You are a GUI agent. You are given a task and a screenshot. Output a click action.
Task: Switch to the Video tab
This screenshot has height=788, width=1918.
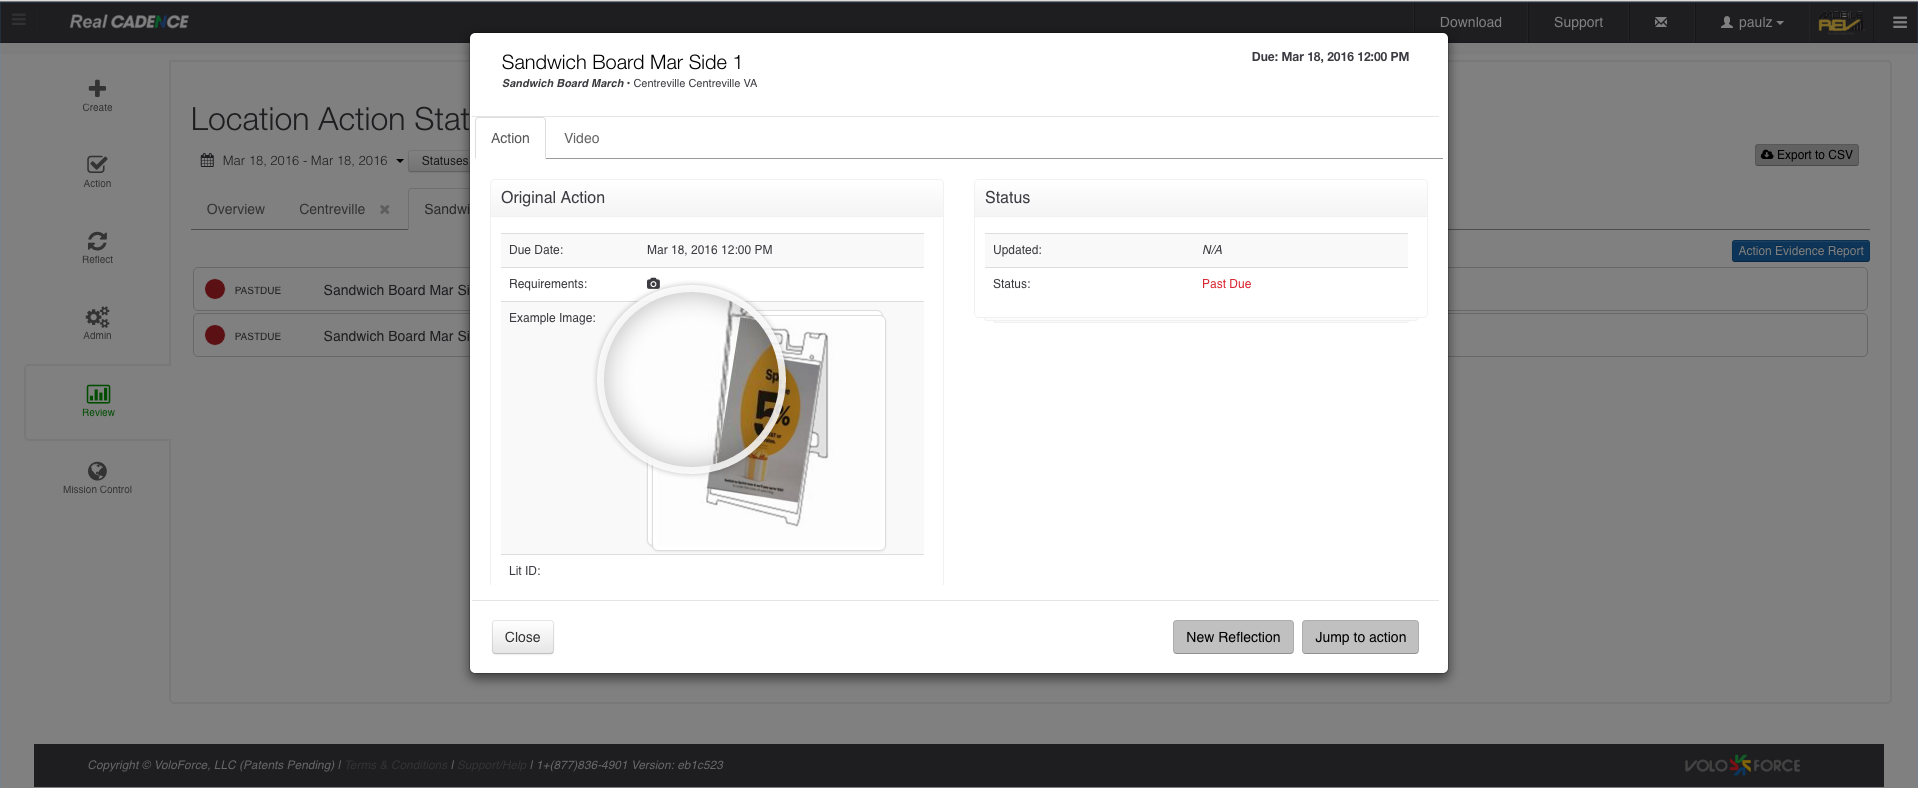pos(581,139)
